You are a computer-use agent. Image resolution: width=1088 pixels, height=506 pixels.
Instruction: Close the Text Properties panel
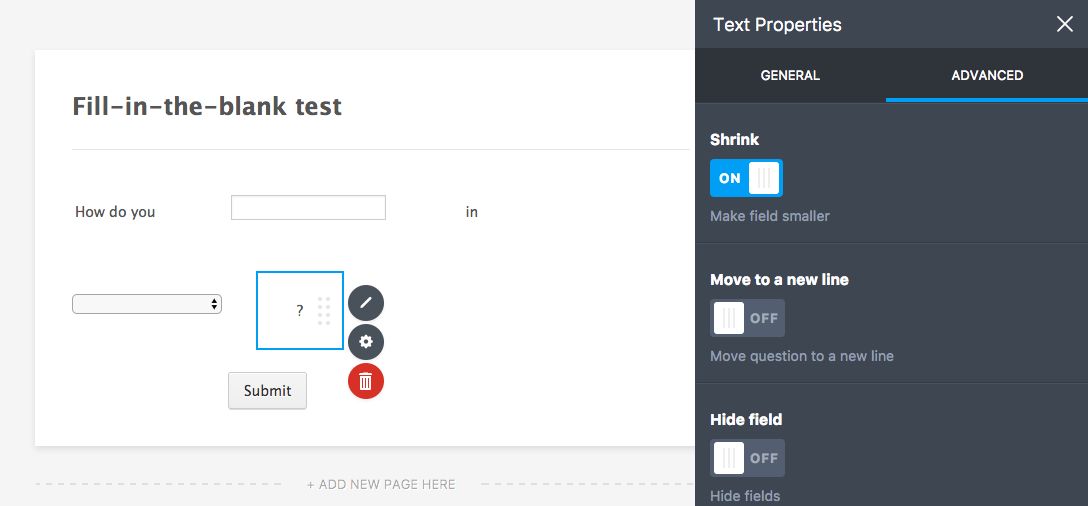point(1065,25)
